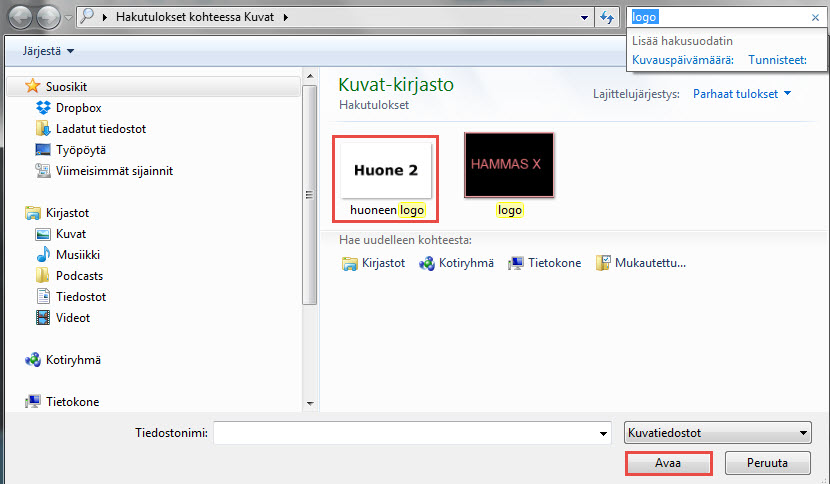Expand the Kuvatiedostot file type combo box
This screenshot has width=830, height=484.
tap(718, 433)
